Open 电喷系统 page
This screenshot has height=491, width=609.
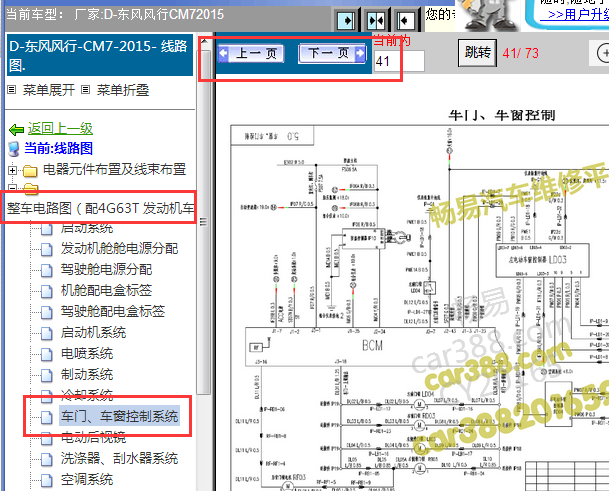[87, 353]
